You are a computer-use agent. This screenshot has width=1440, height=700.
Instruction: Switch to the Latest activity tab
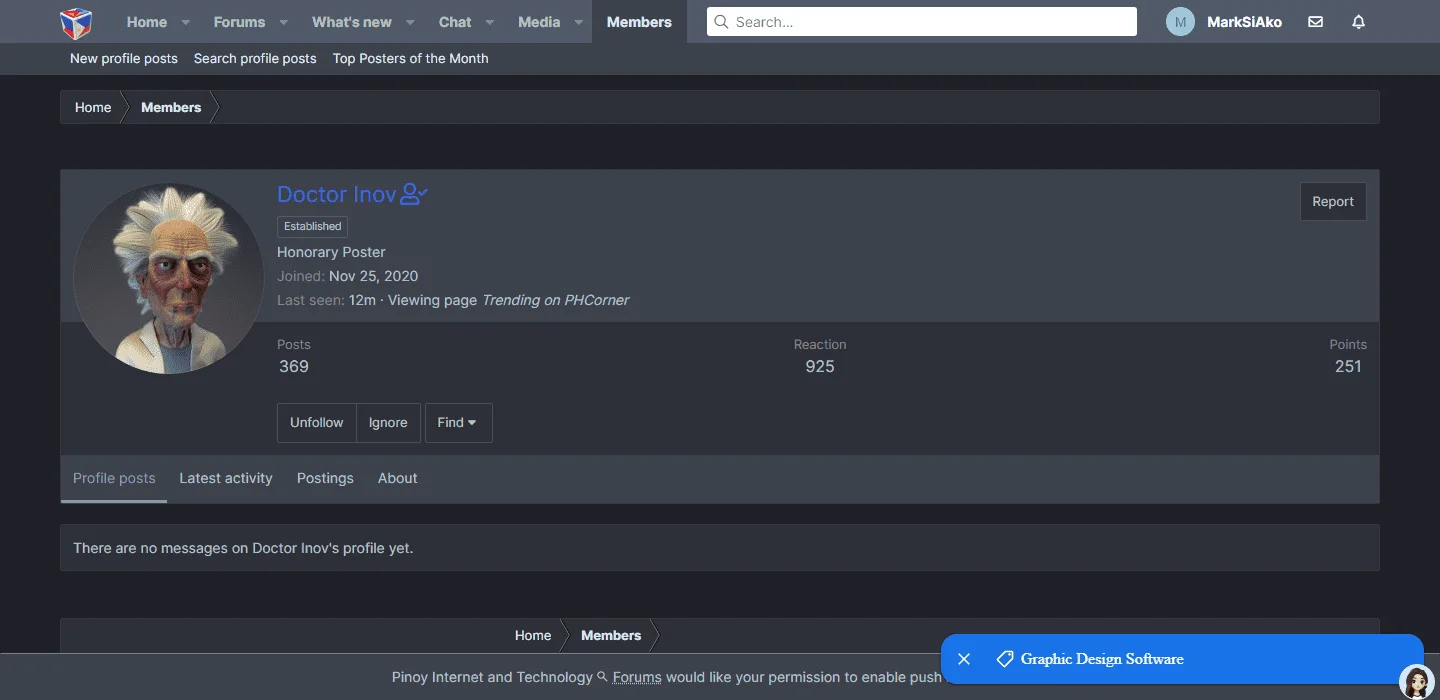226,478
